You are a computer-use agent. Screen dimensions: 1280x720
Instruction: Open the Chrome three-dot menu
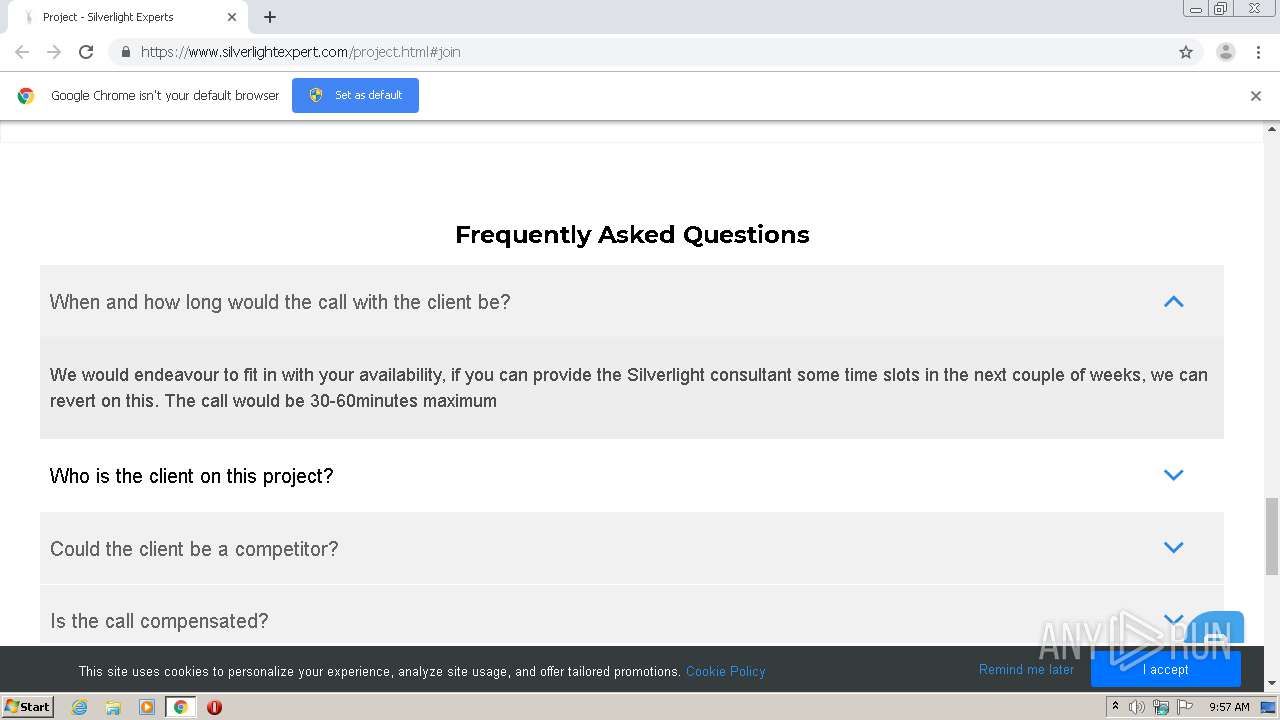click(1258, 52)
